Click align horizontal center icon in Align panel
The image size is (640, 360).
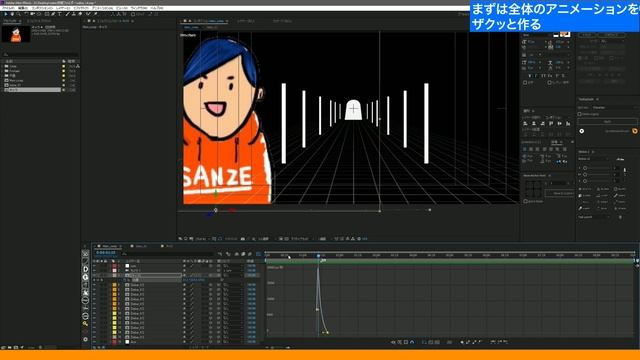pos(534,123)
